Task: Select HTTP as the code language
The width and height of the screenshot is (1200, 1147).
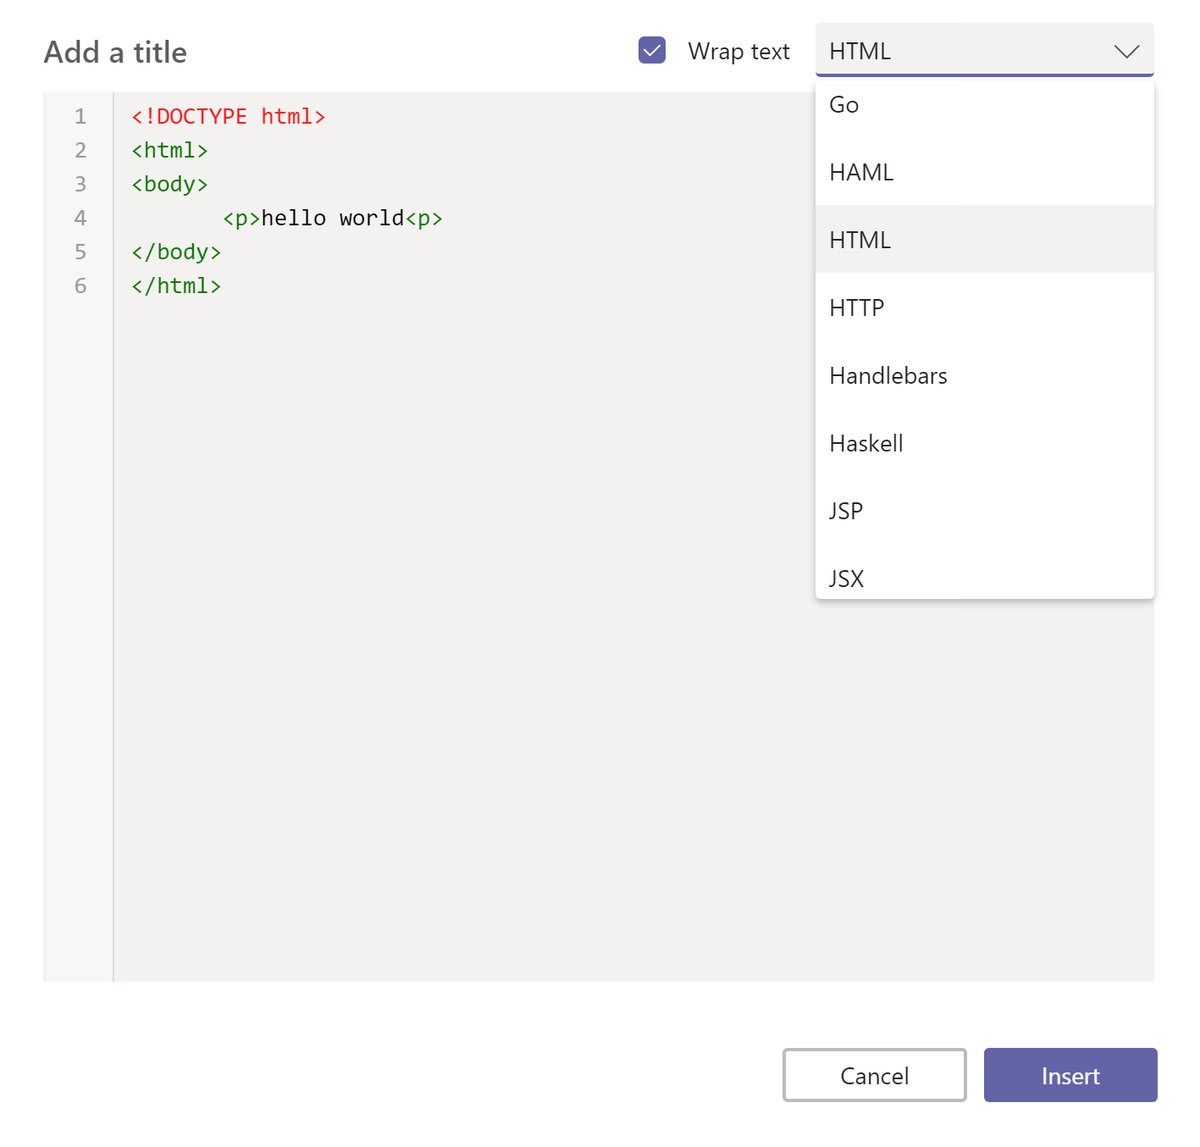Action: click(x=857, y=308)
